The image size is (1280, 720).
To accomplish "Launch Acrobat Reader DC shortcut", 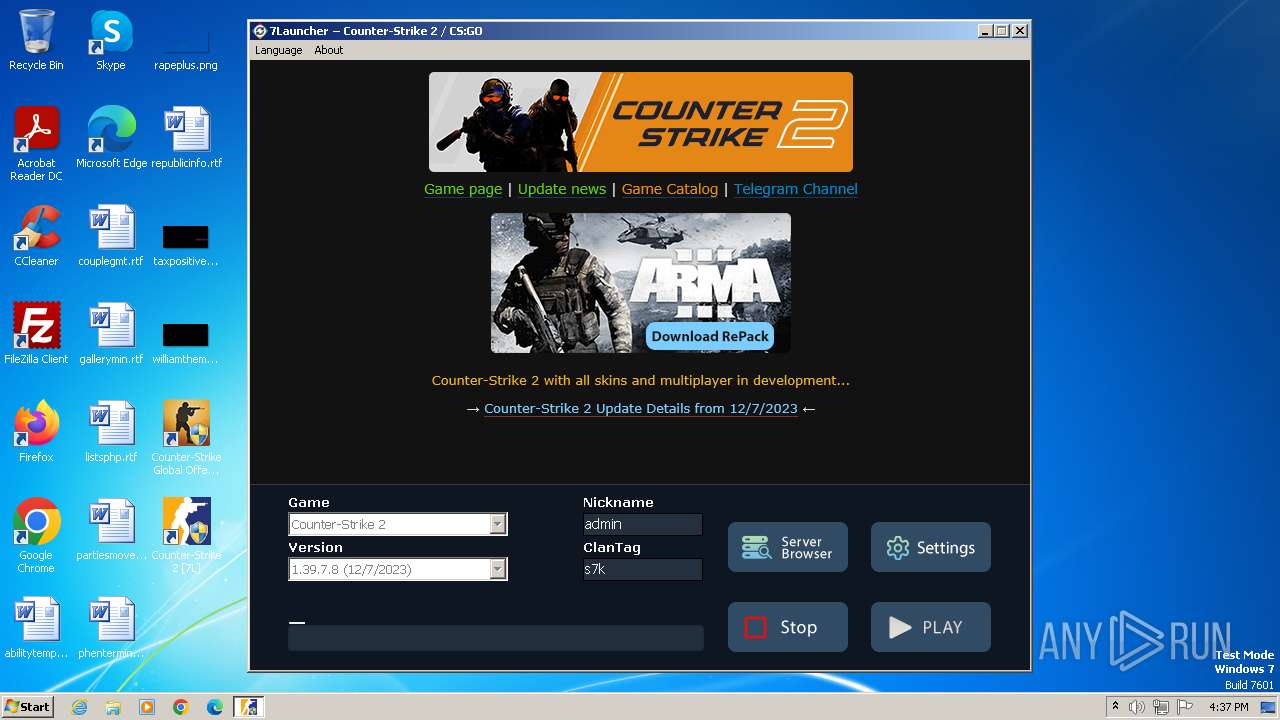I will [36, 143].
